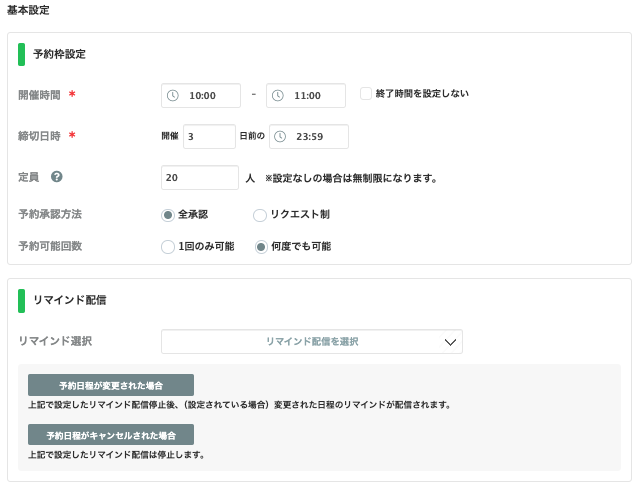Screen dimensions: 638x488
Task: Pick the 何度でも可能 booking option
Action: click(x=261, y=246)
